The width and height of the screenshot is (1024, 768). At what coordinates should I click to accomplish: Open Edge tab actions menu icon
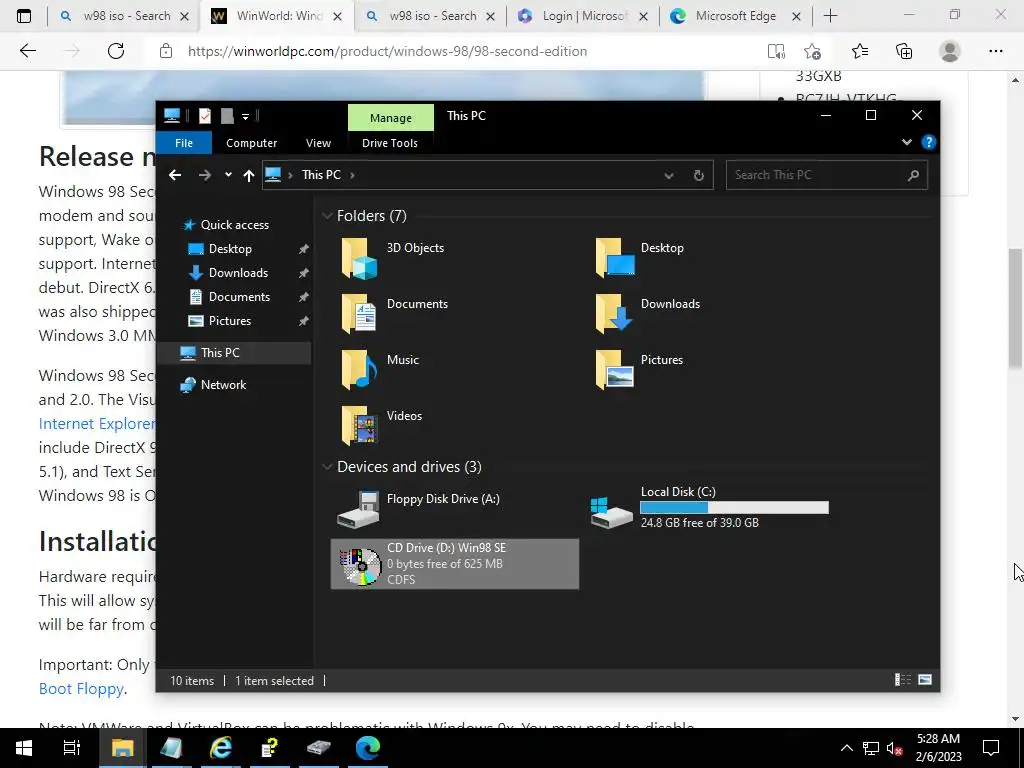24,16
